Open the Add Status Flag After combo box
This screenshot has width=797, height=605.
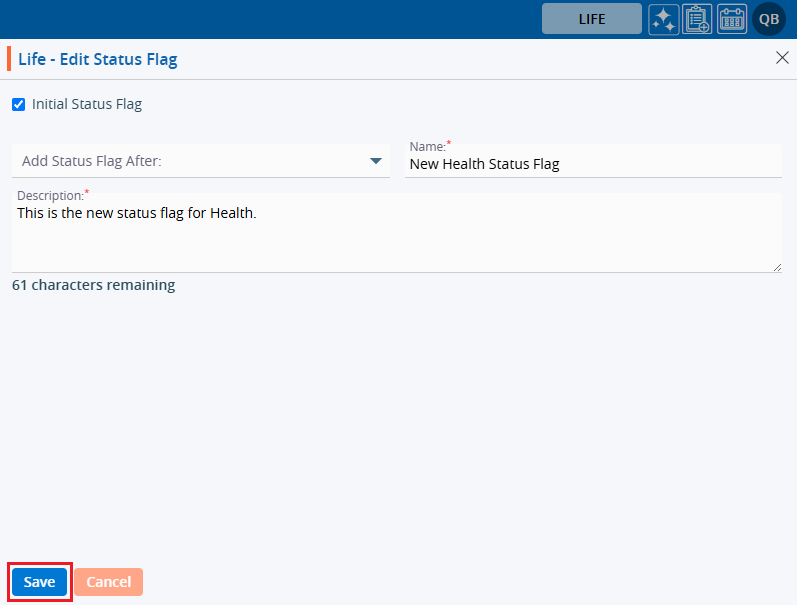[x=190, y=161]
